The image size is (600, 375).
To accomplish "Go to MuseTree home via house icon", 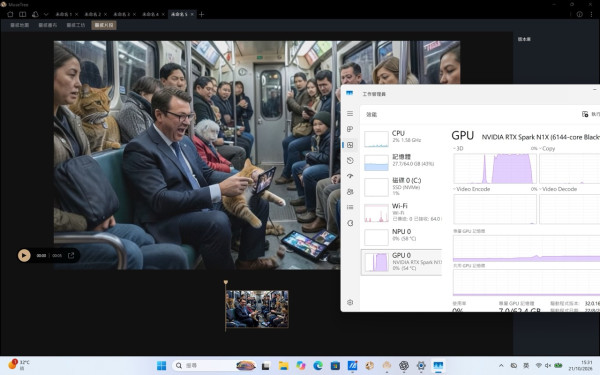I will (x=10, y=14).
